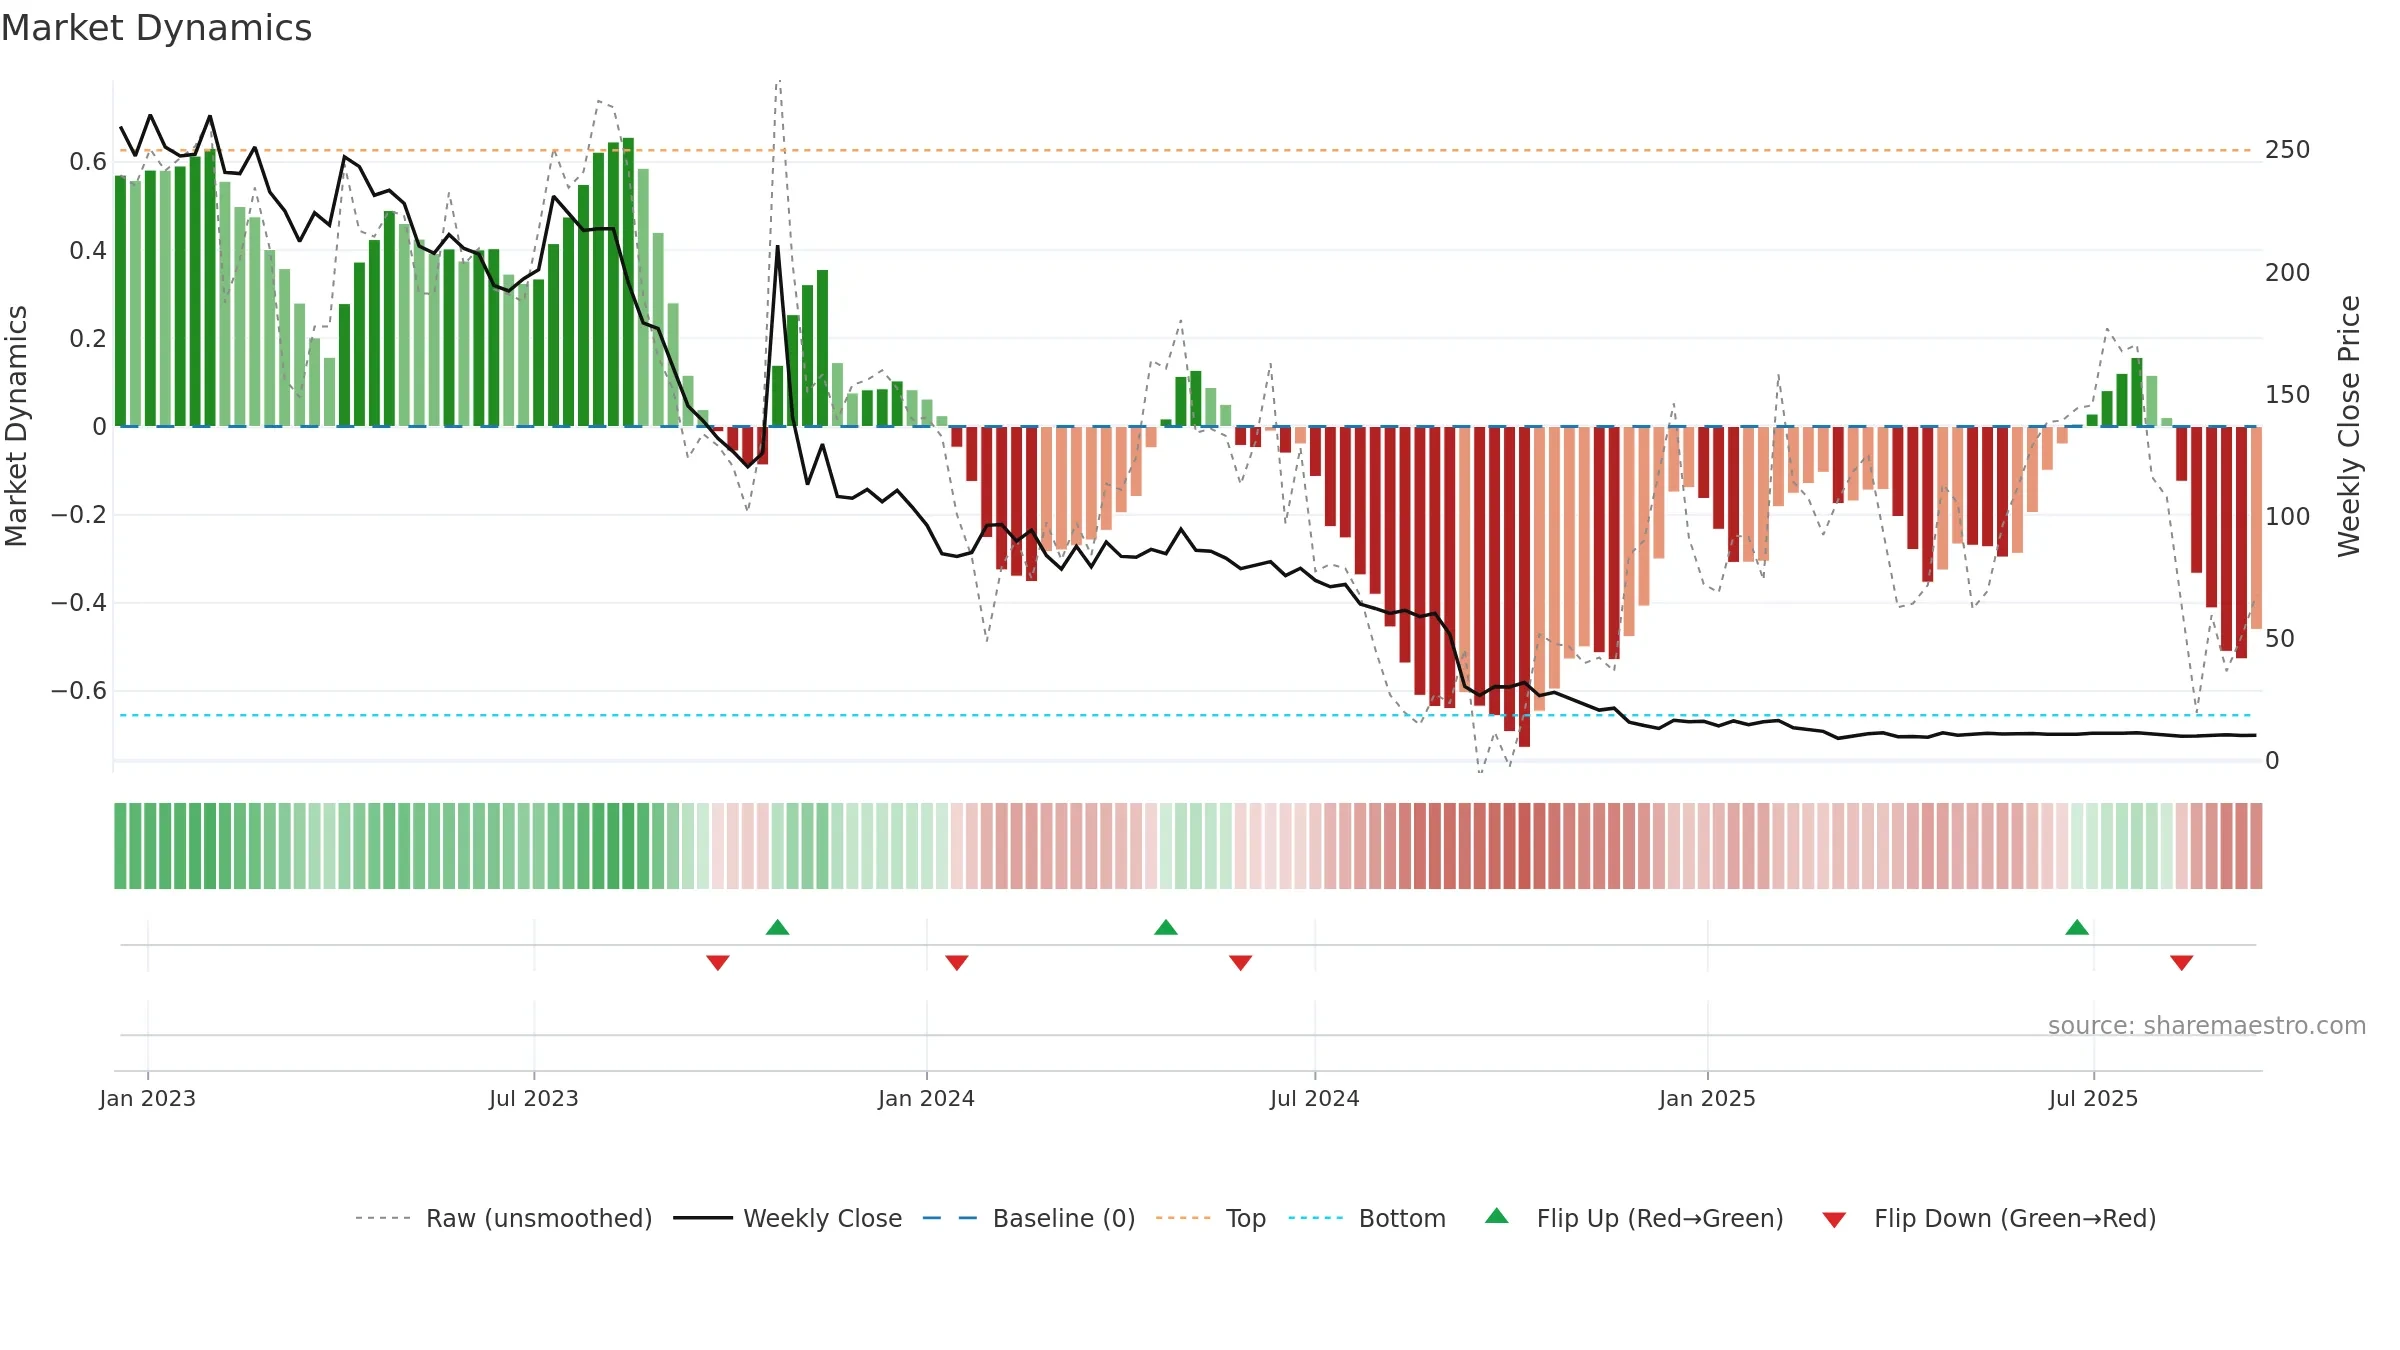Toggle the Bottom legend entry
Viewport: 2400px width, 1350px height.
click(x=1367, y=1218)
